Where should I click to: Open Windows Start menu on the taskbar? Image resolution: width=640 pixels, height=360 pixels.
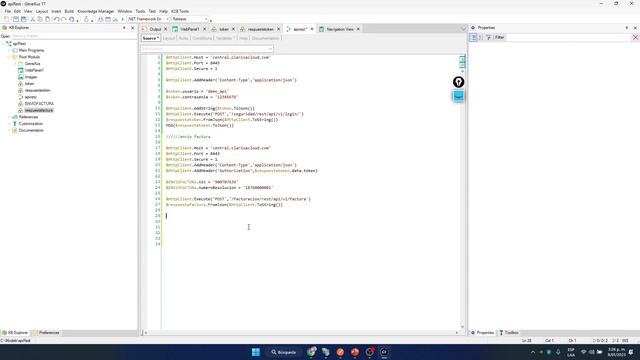[256, 352]
